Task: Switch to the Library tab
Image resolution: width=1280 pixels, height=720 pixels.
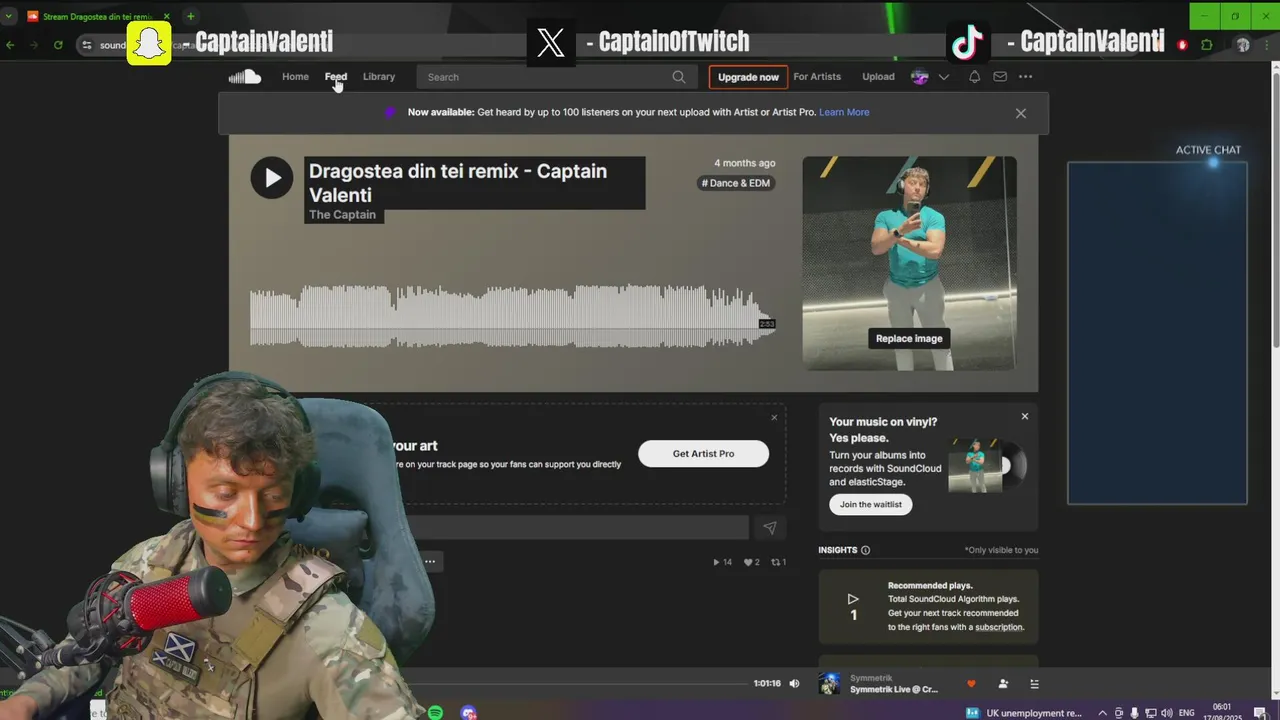Action: [x=379, y=77]
